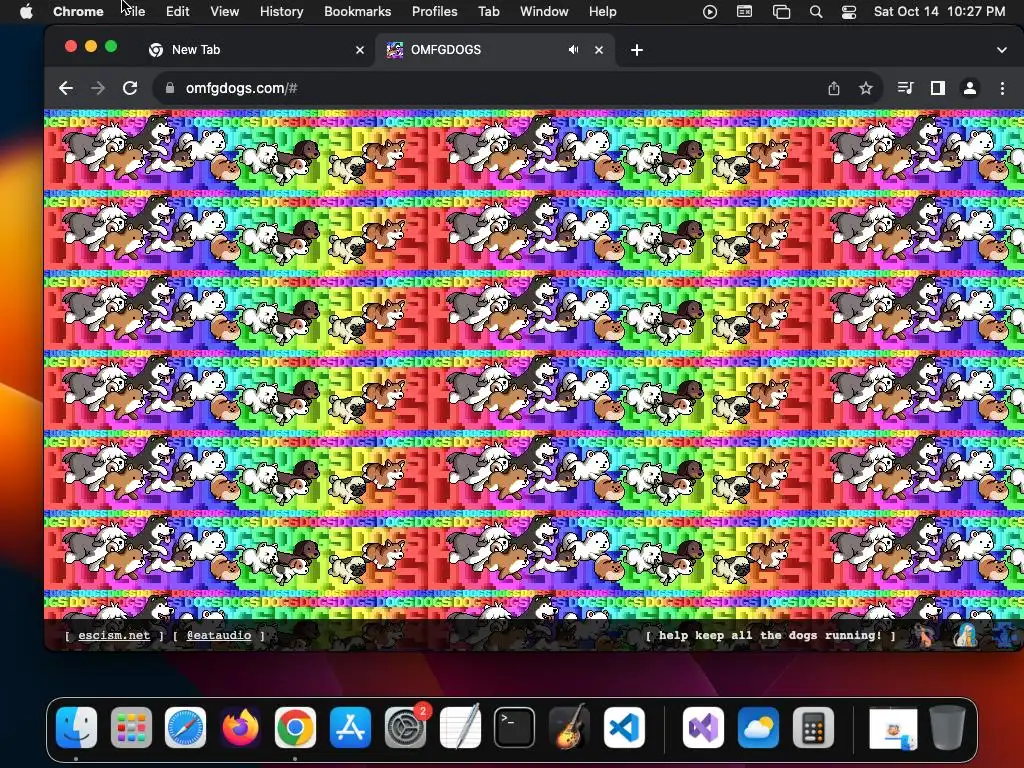Open Launchpad from the Dock
The width and height of the screenshot is (1024, 768).
131,728
